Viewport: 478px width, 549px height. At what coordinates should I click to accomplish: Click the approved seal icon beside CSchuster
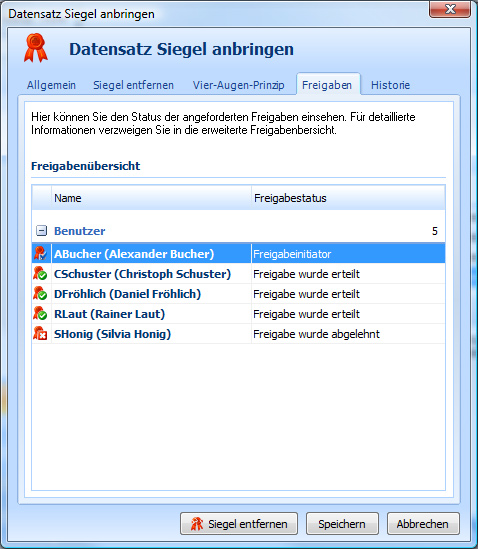40,273
